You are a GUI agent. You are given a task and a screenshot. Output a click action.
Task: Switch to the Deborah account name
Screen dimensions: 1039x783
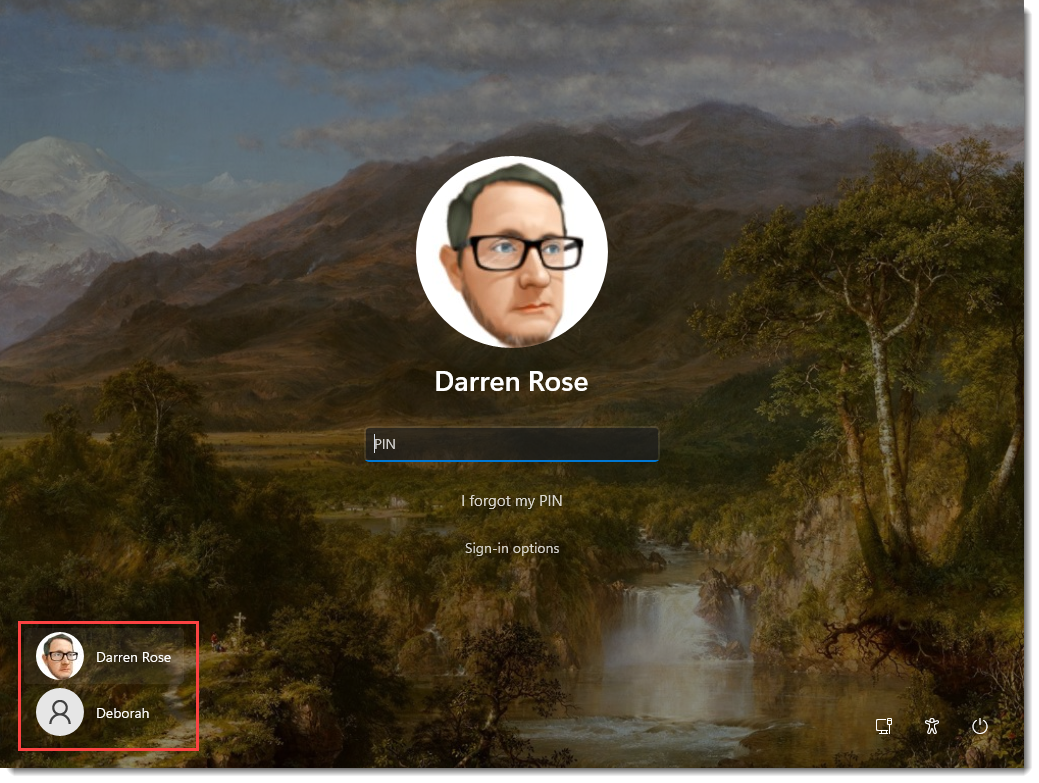click(122, 714)
